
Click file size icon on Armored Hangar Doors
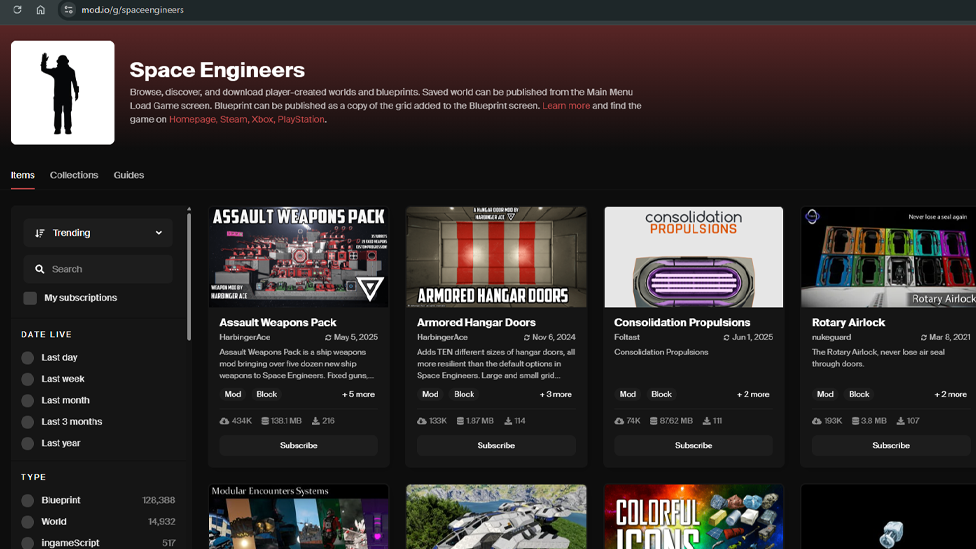pyautogui.click(x=461, y=421)
